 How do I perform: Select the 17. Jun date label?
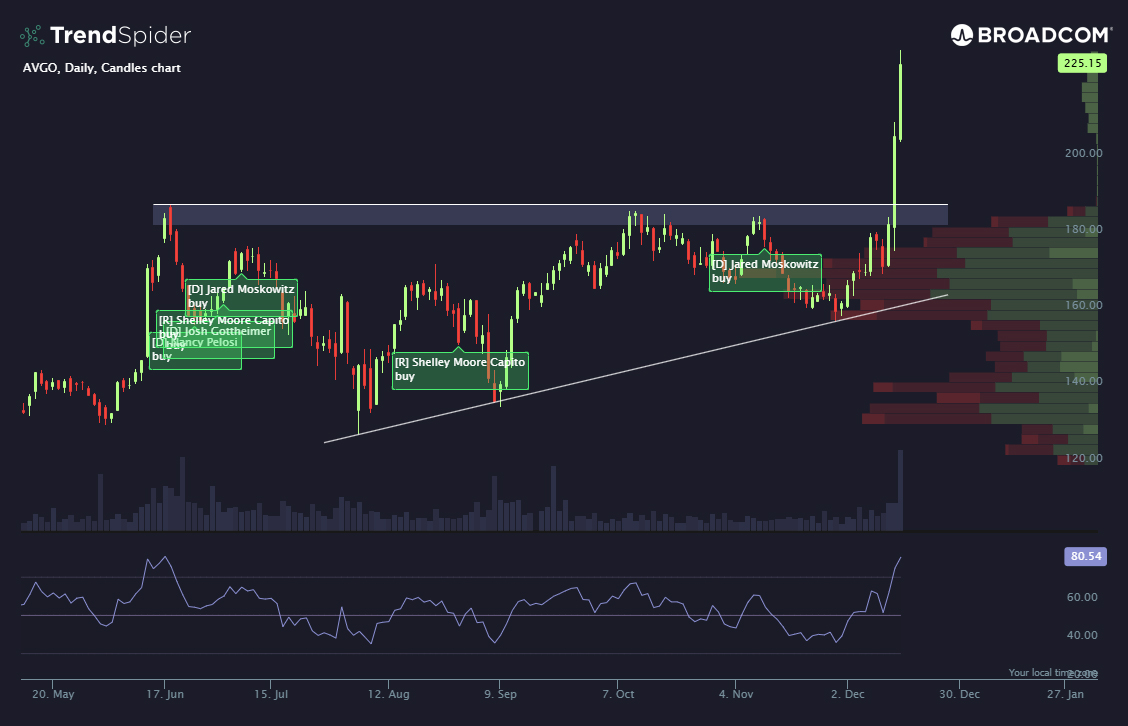(165, 694)
